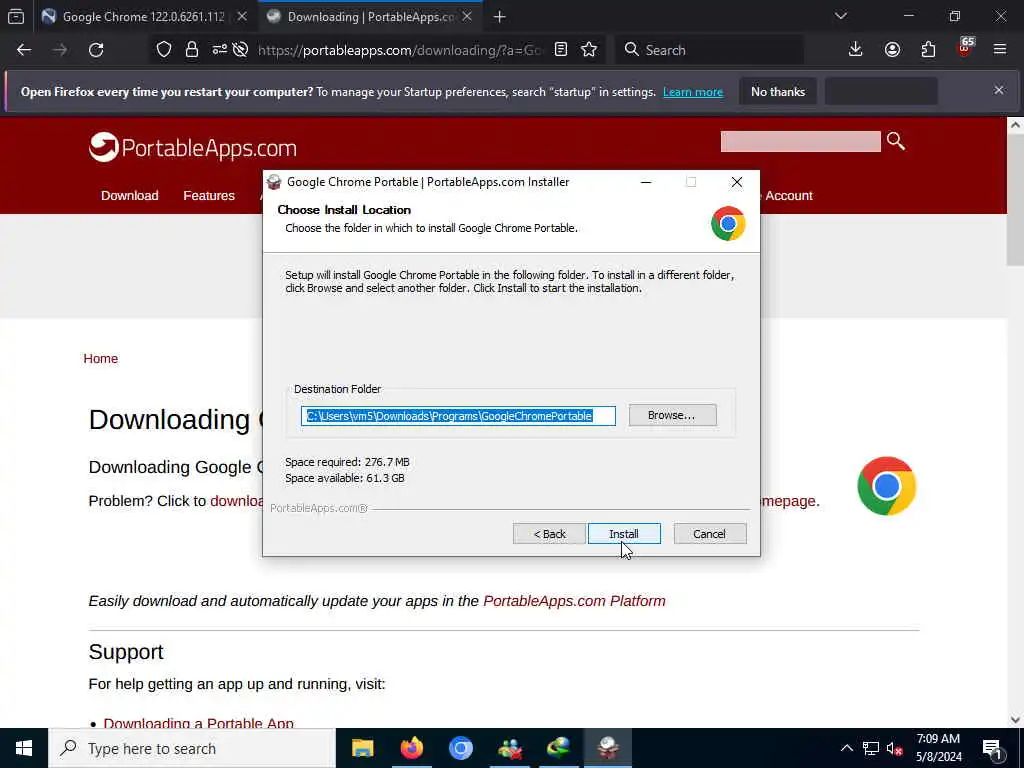Viewport: 1024px width, 768px height.
Task: Click No thanks on startup notification
Action: point(778,92)
